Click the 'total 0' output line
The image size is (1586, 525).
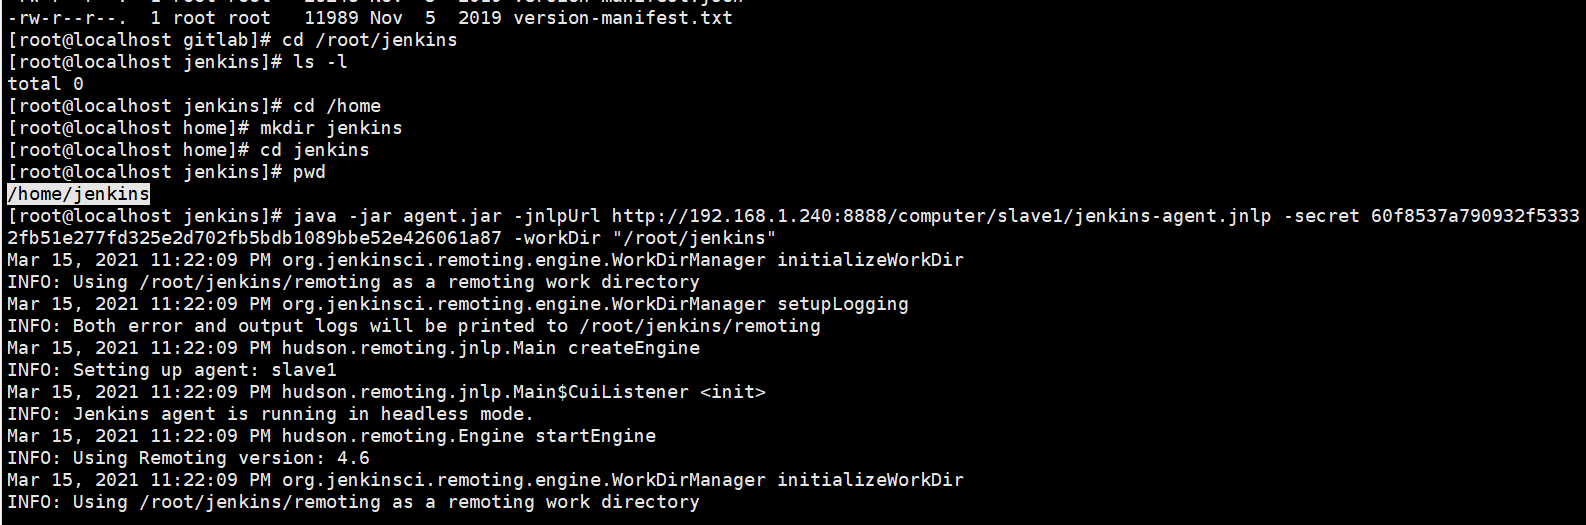pos(46,84)
